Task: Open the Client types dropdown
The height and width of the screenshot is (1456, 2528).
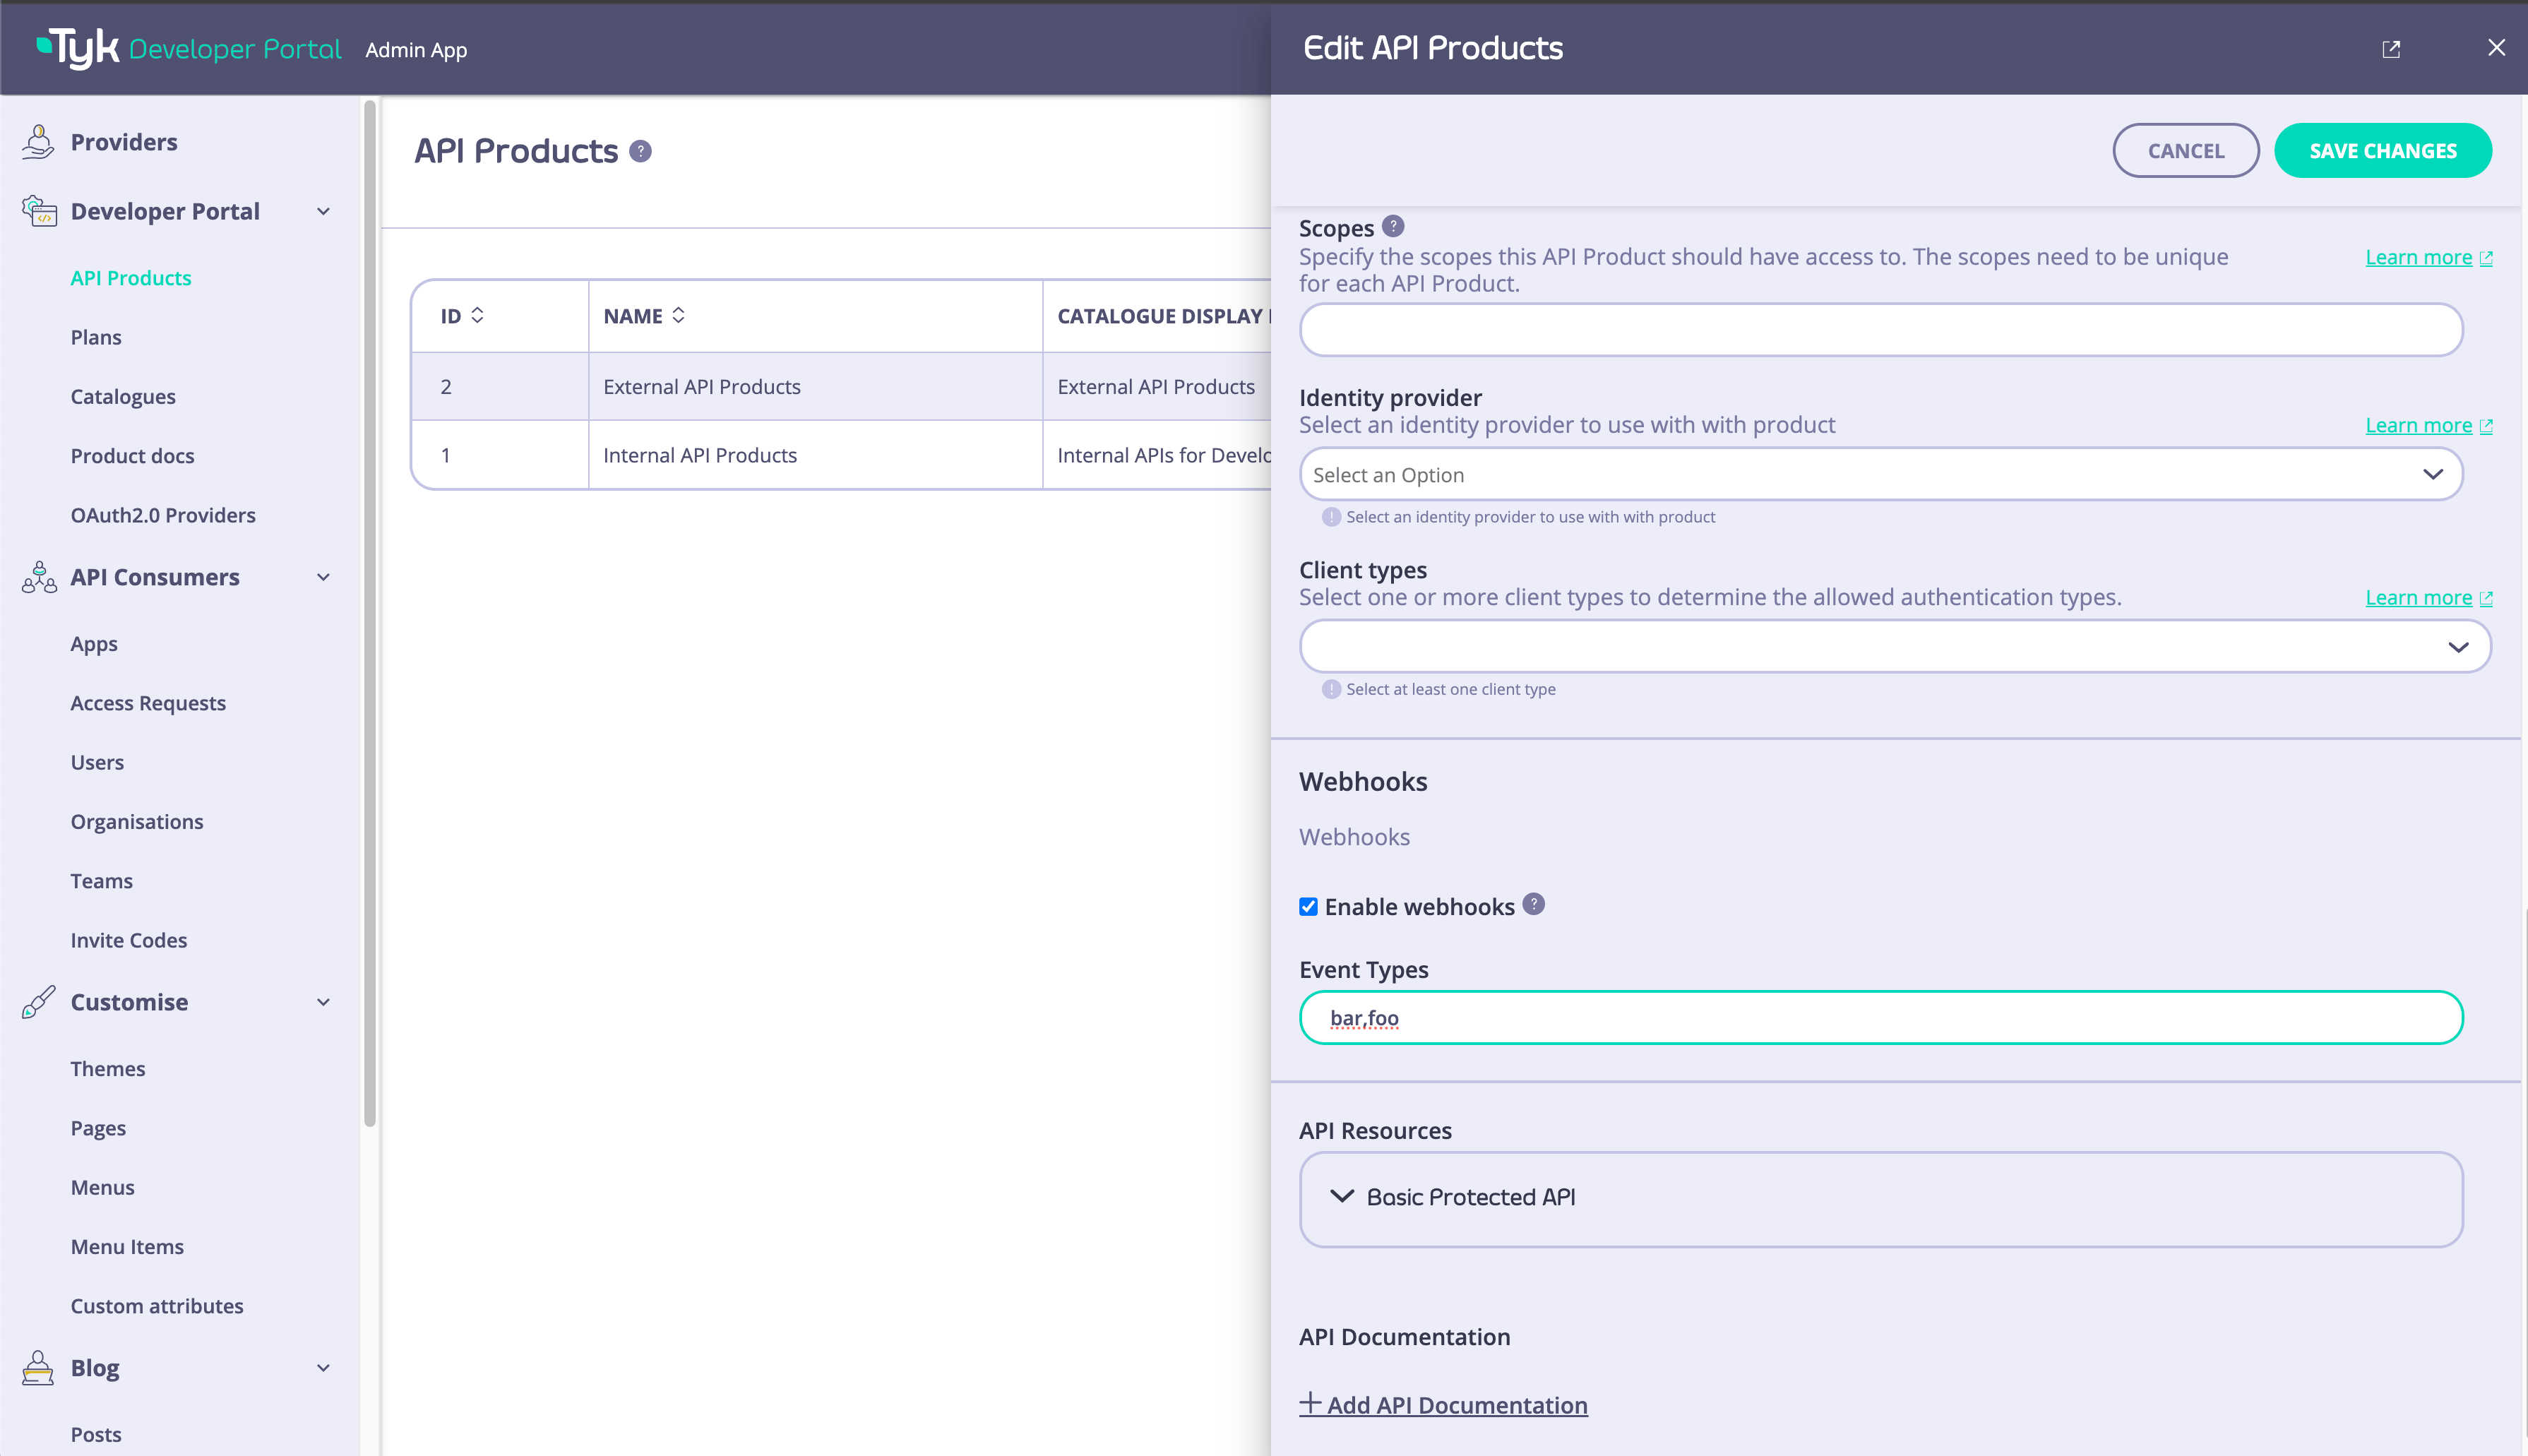Action: coord(1895,646)
